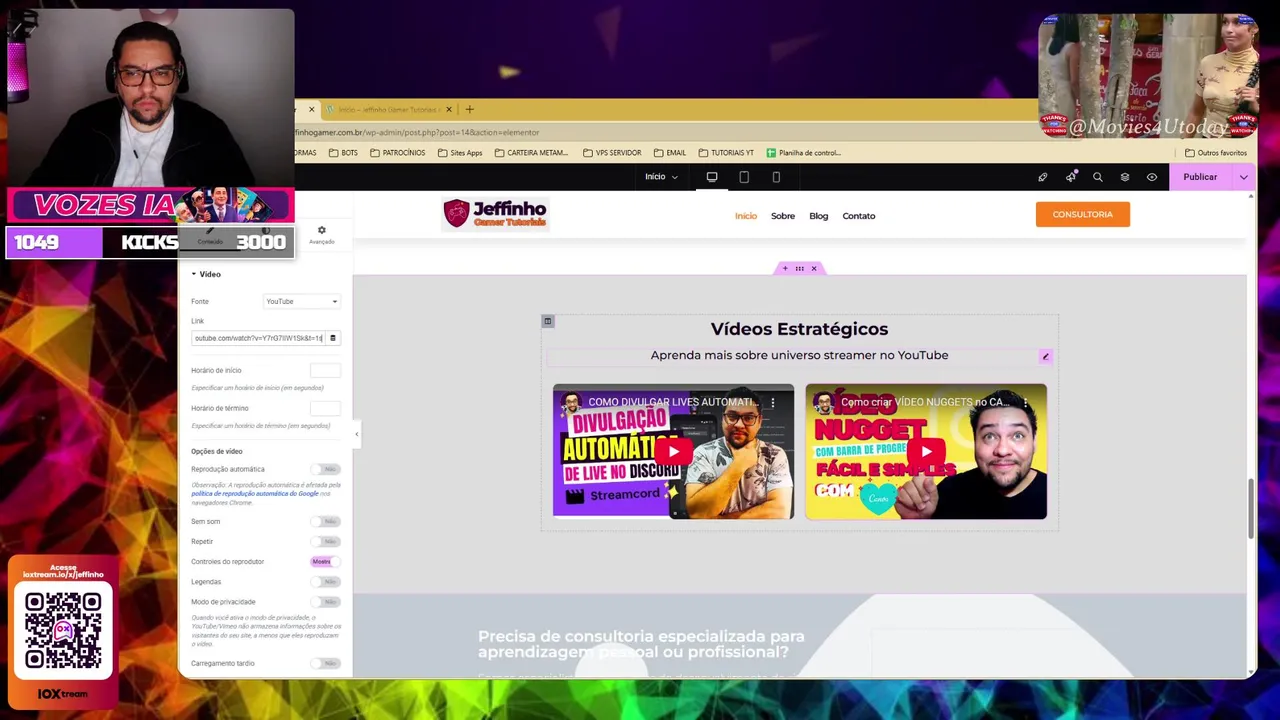
Task: Open Outros favoritos bookmarks folder
Action: [x=1216, y=153]
